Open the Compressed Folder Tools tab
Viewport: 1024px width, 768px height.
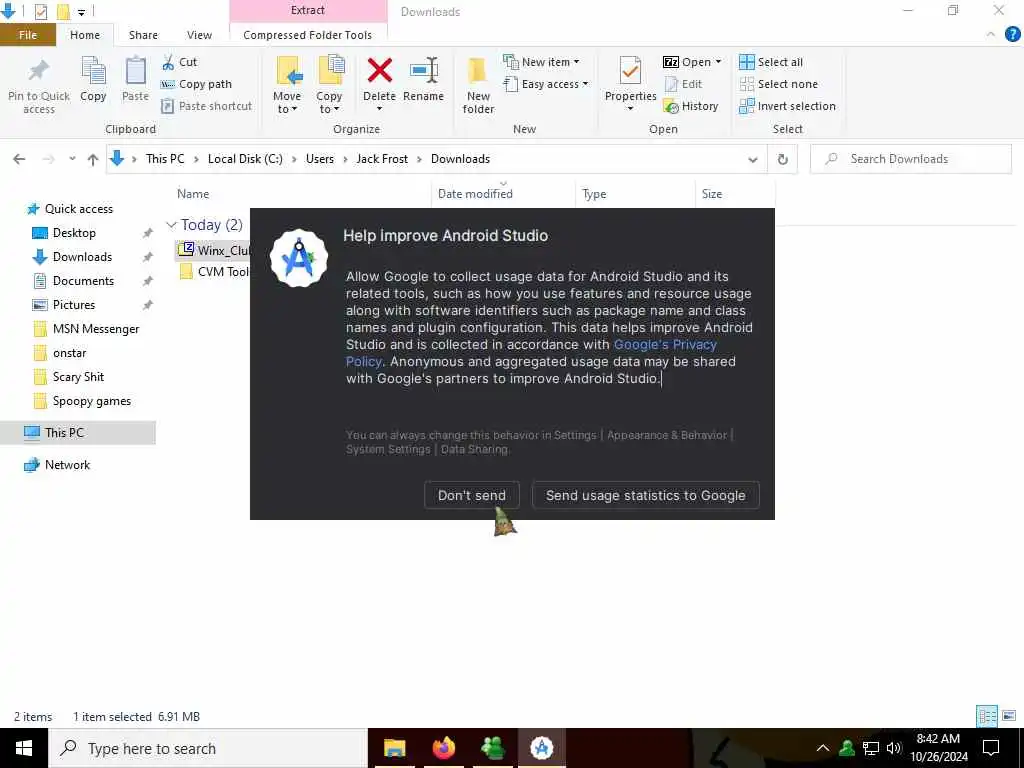point(308,35)
